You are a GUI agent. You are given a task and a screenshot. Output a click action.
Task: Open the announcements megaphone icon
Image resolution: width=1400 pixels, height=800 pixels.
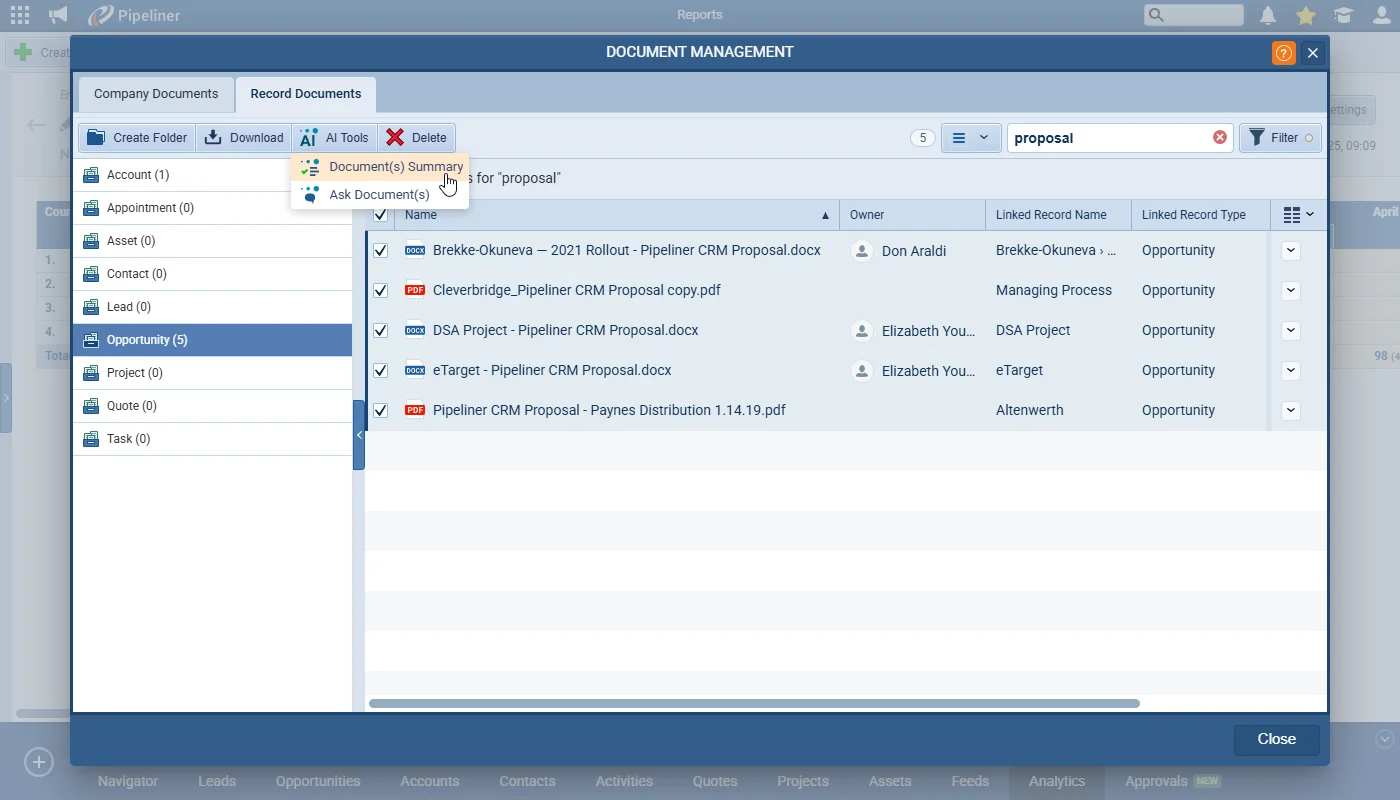tap(59, 15)
